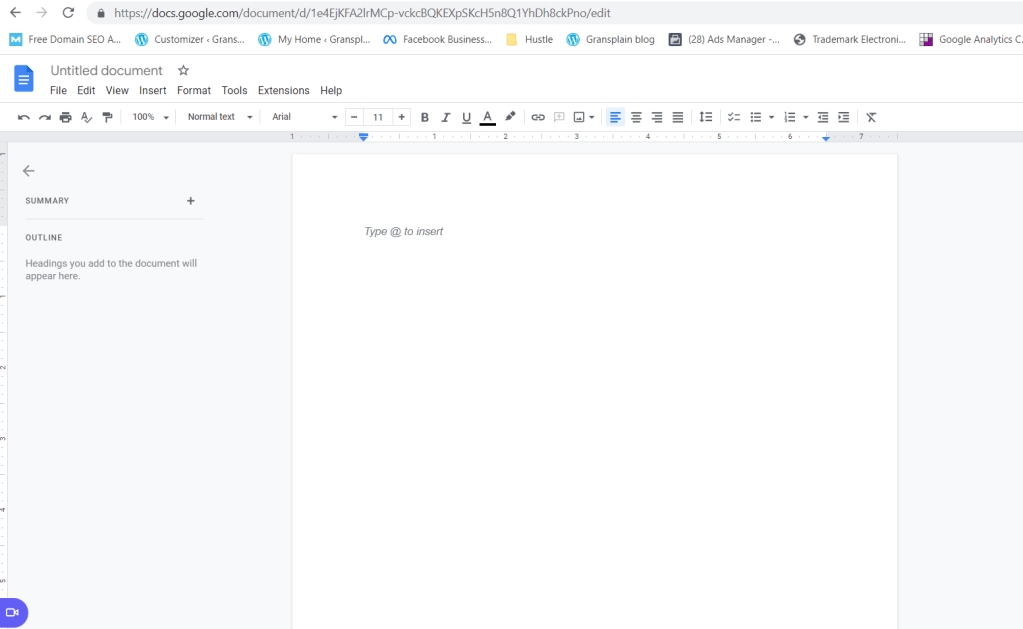This screenshot has height=629, width=1023.
Task: Open the text color picker
Action: coord(488,117)
